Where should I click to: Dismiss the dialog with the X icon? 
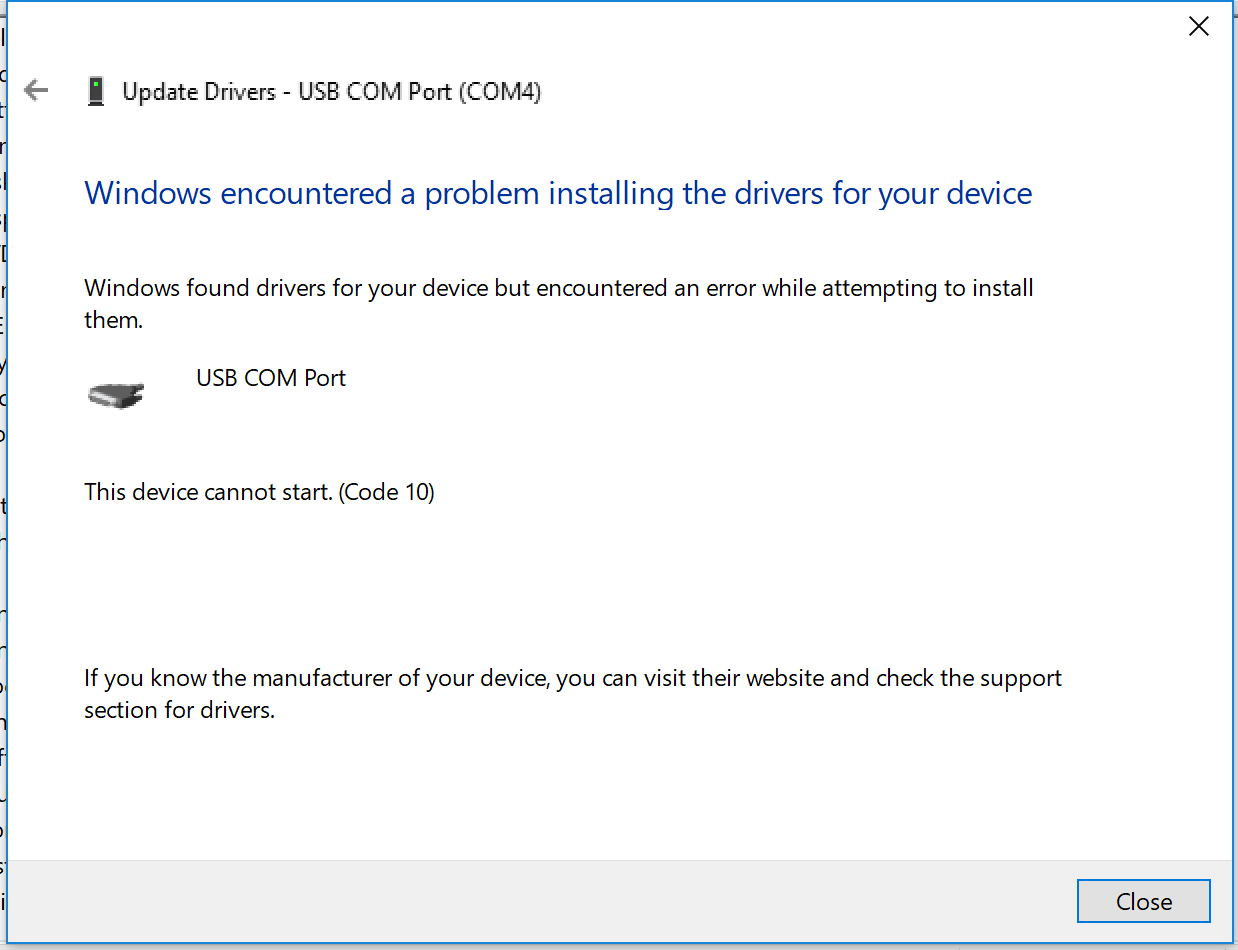coord(1198,27)
